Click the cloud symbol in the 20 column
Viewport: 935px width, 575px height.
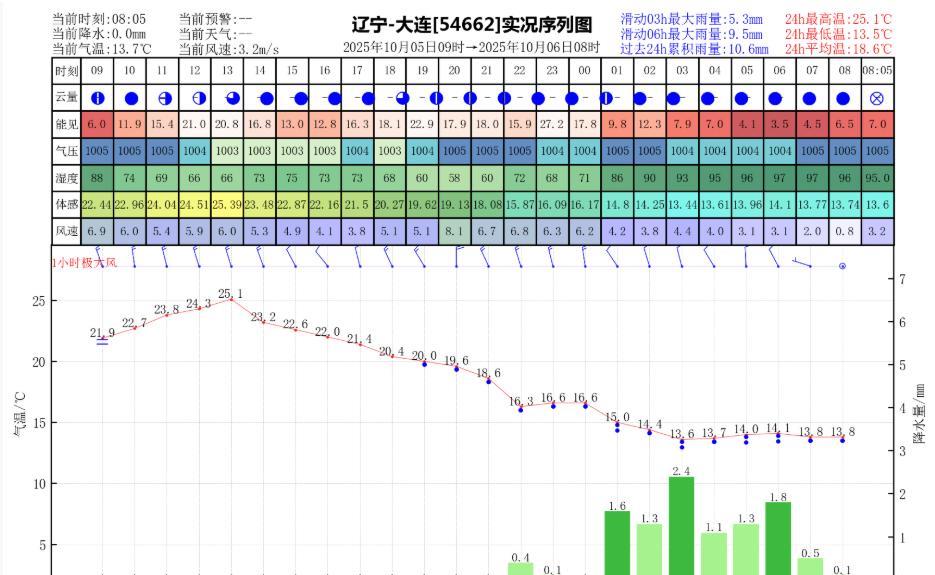(470, 98)
